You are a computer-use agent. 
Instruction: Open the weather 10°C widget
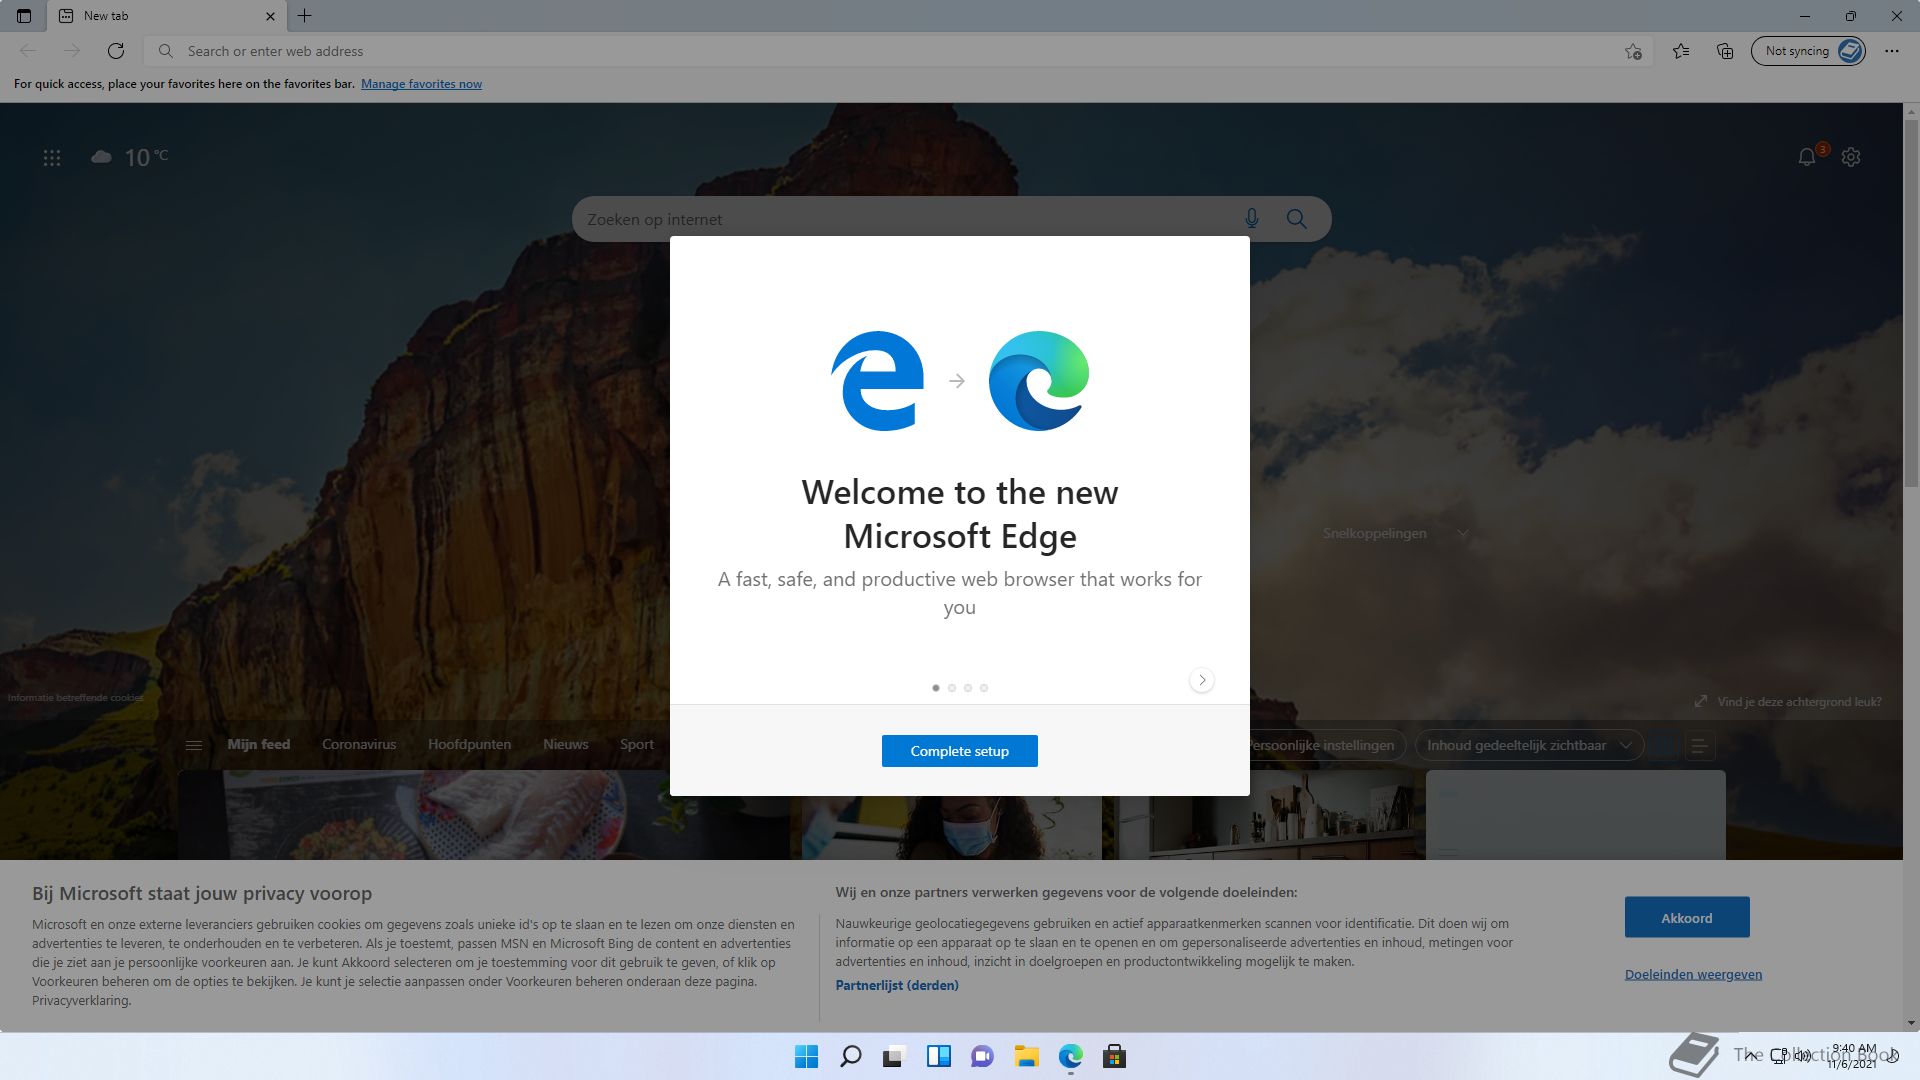coord(130,157)
